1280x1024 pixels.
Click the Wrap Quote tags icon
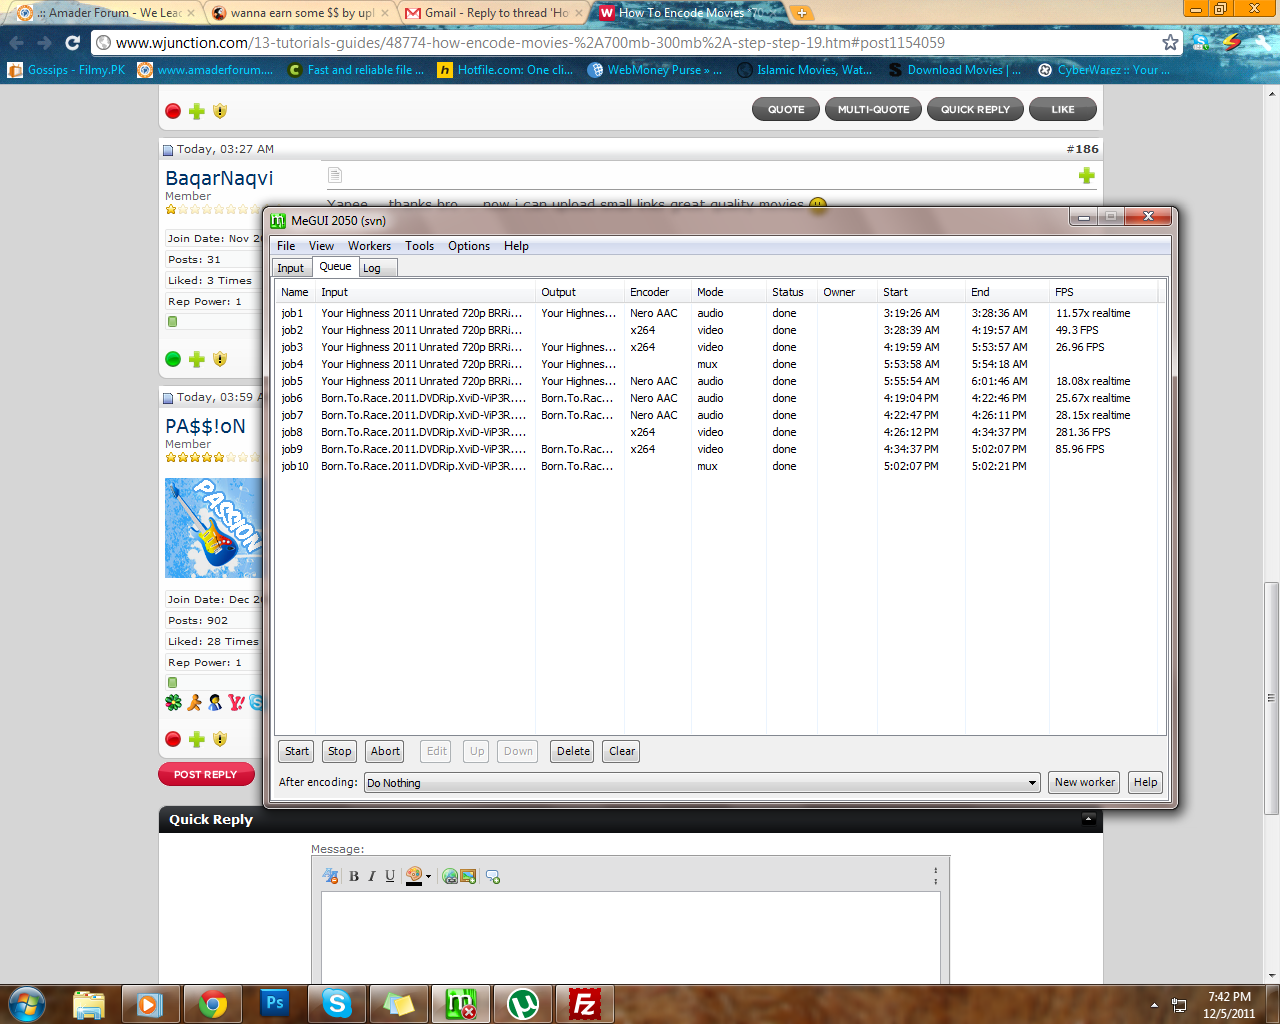(x=492, y=876)
